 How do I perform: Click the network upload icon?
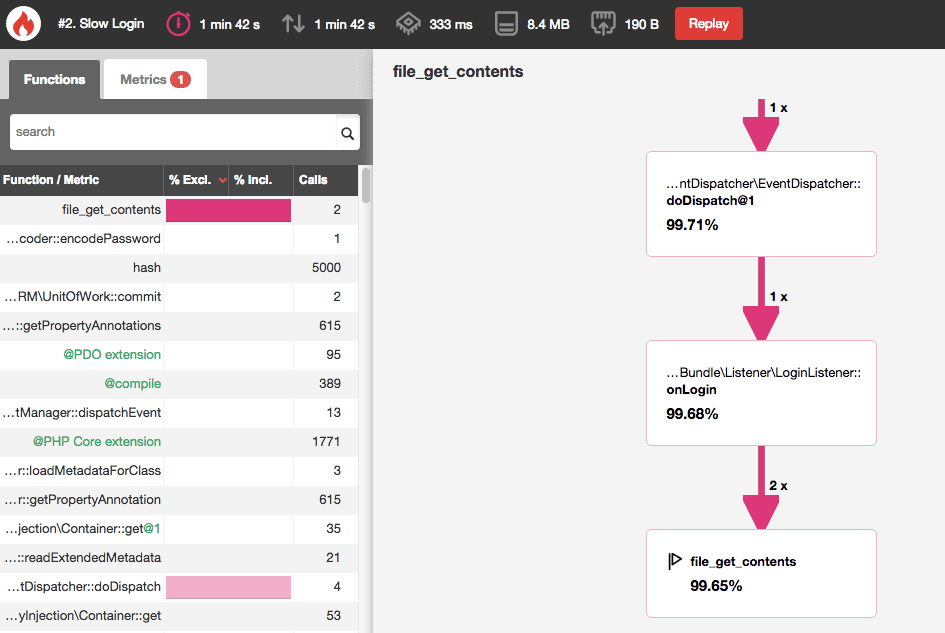605,24
